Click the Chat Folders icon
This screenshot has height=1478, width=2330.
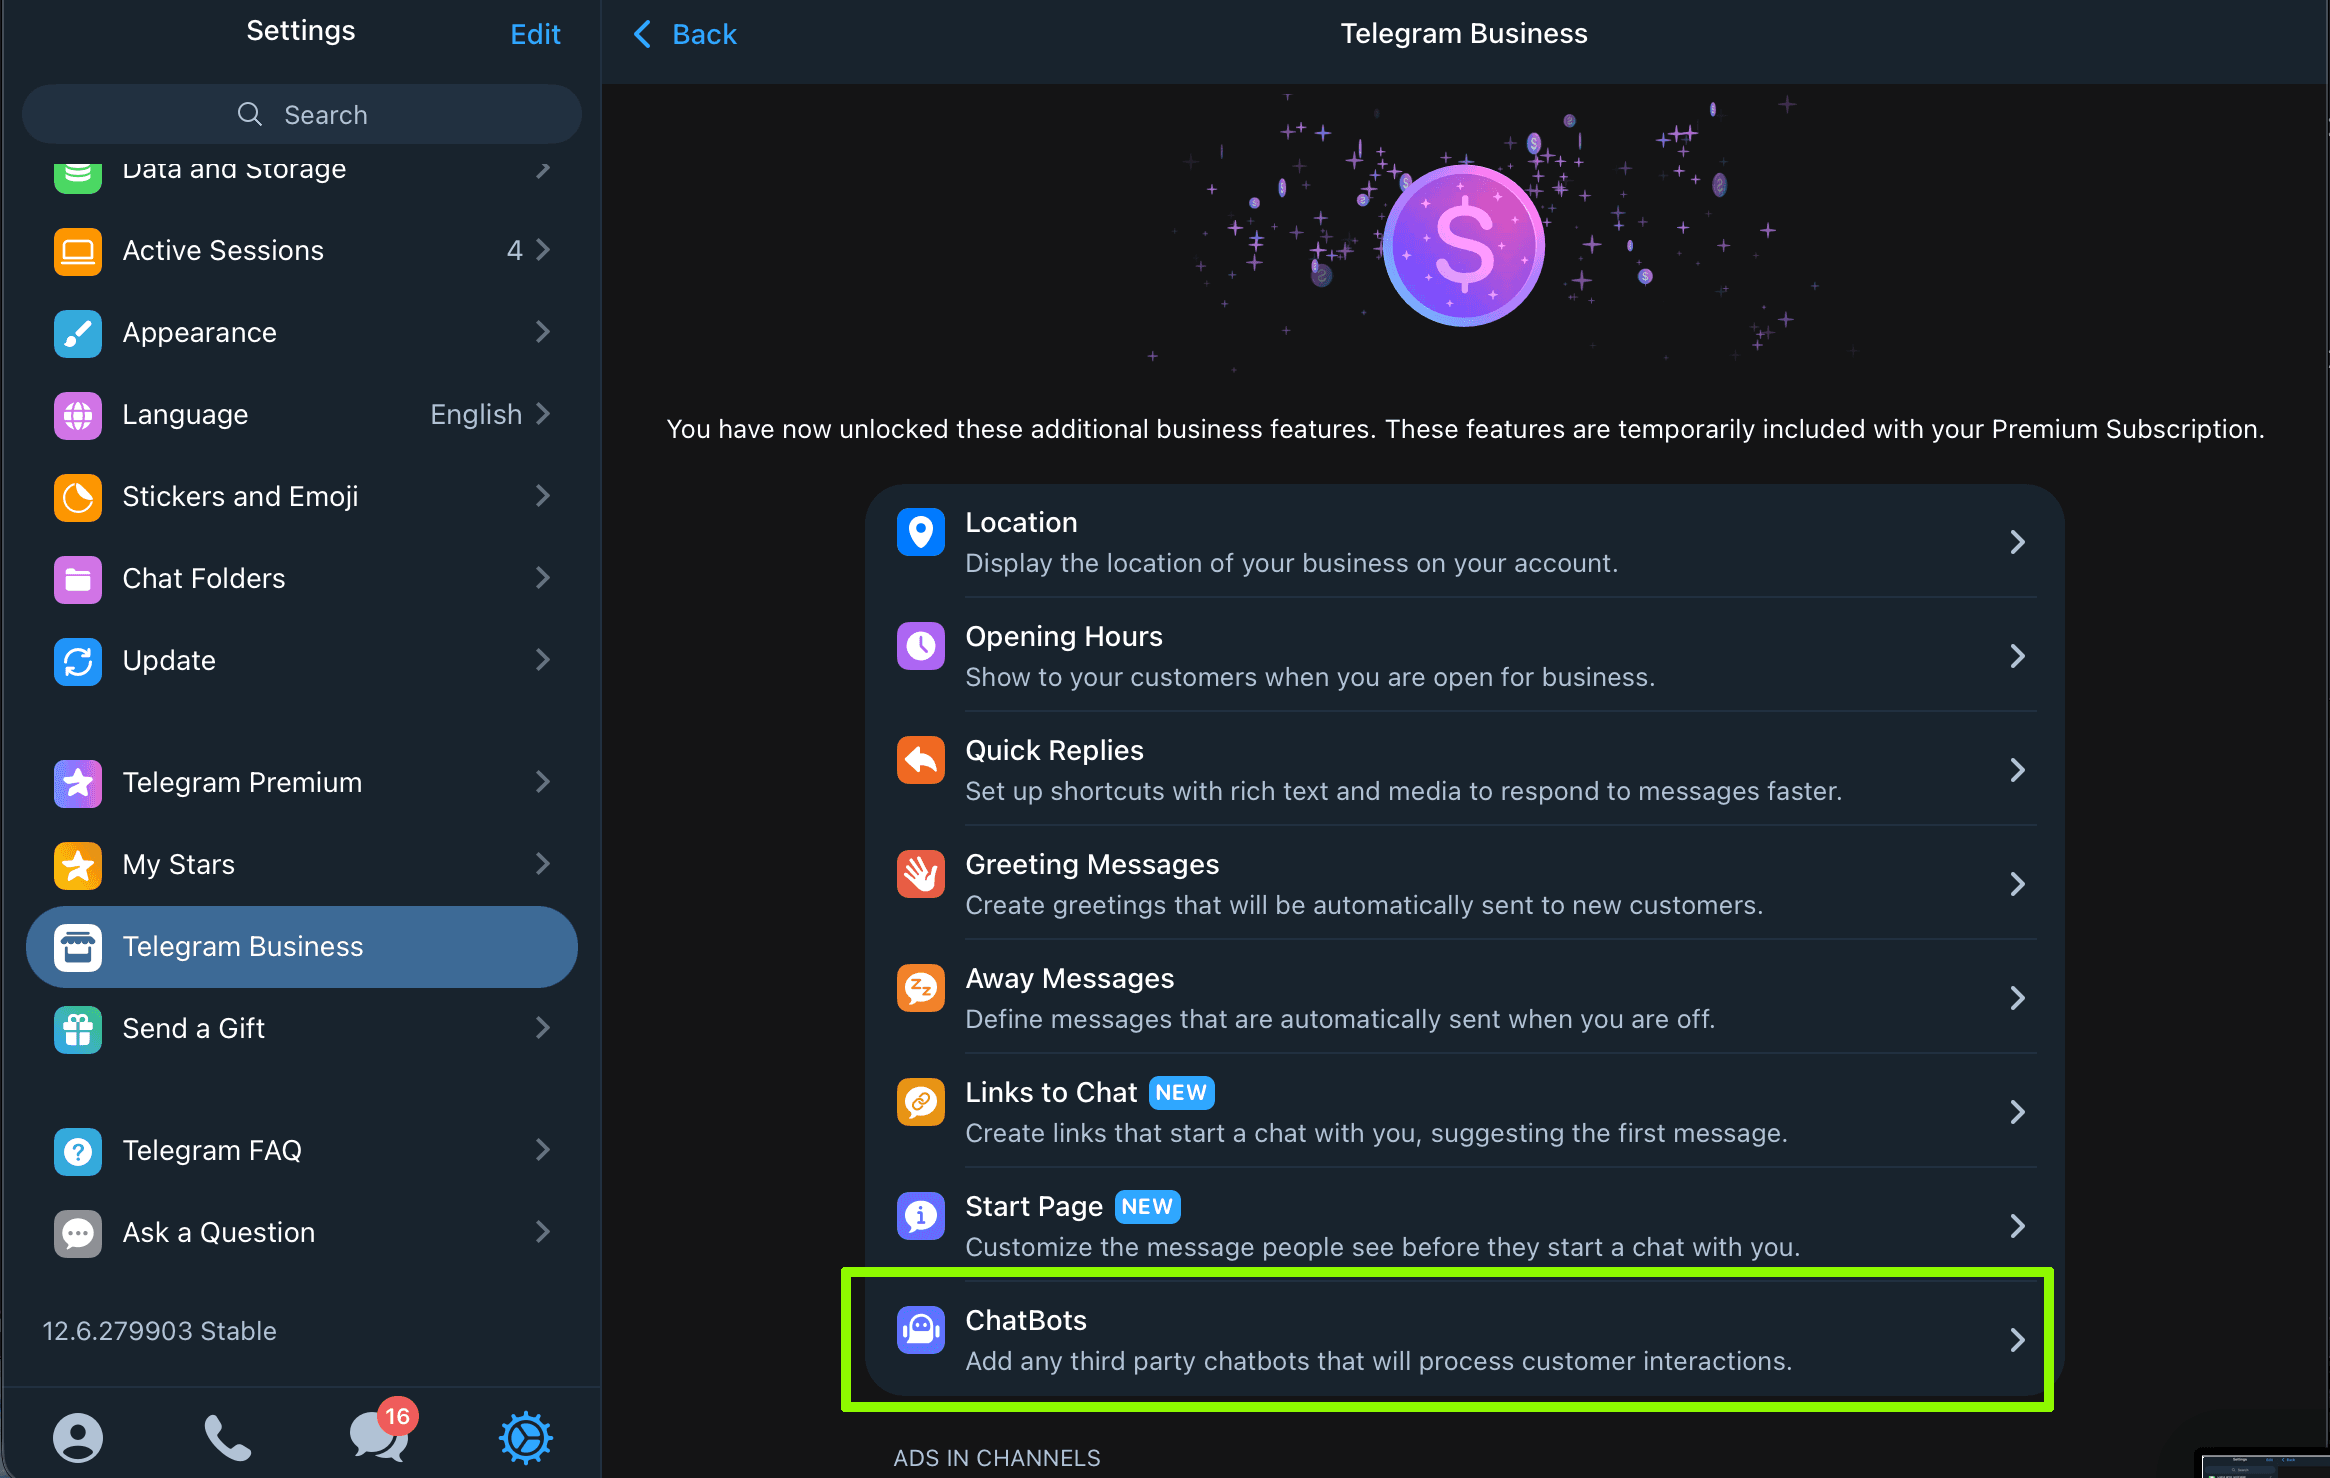click(78, 579)
